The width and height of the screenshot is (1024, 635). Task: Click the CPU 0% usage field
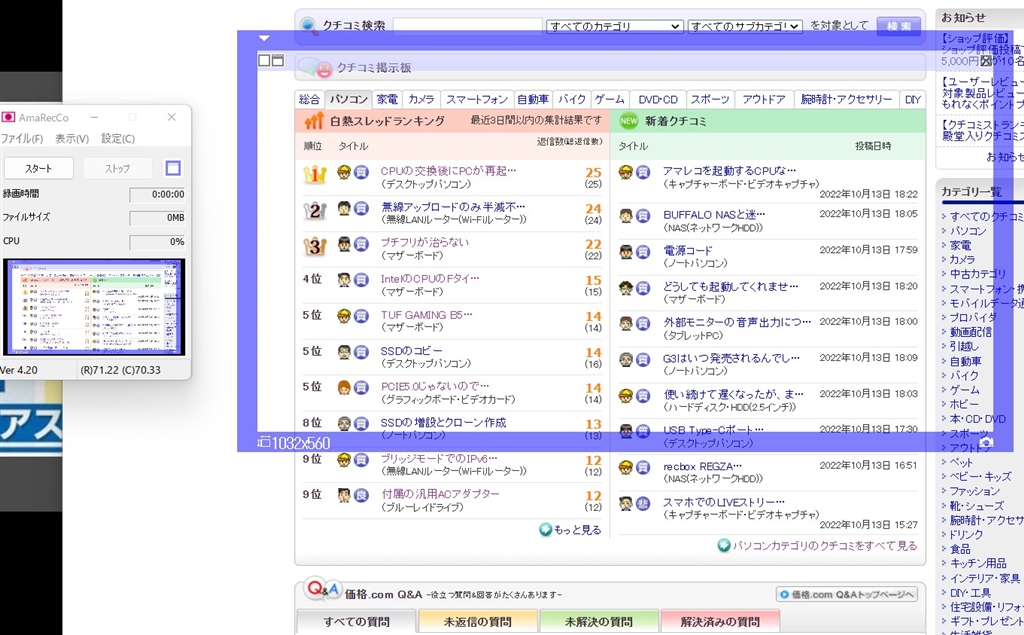click(157, 242)
